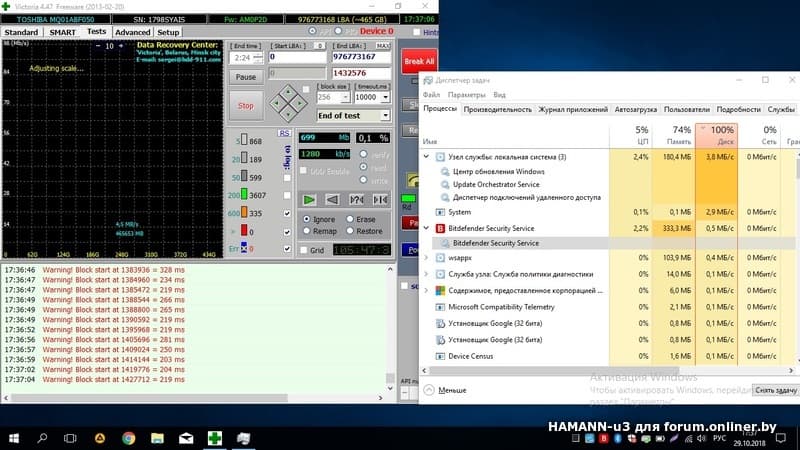The height and width of the screenshot is (450, 800).
Task: Select the Erase radio option
Action: pyautogui.click(x=350, y=218)
